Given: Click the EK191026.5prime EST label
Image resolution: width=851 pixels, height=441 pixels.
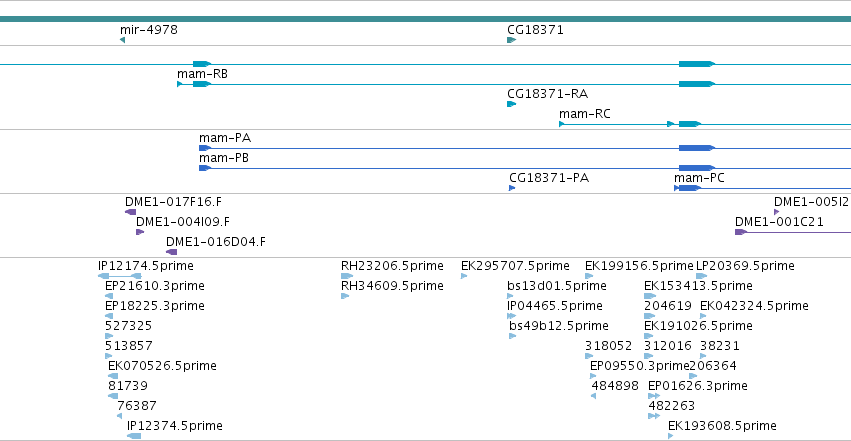Looking at the screenshot, I should click(x=698, y=326).
